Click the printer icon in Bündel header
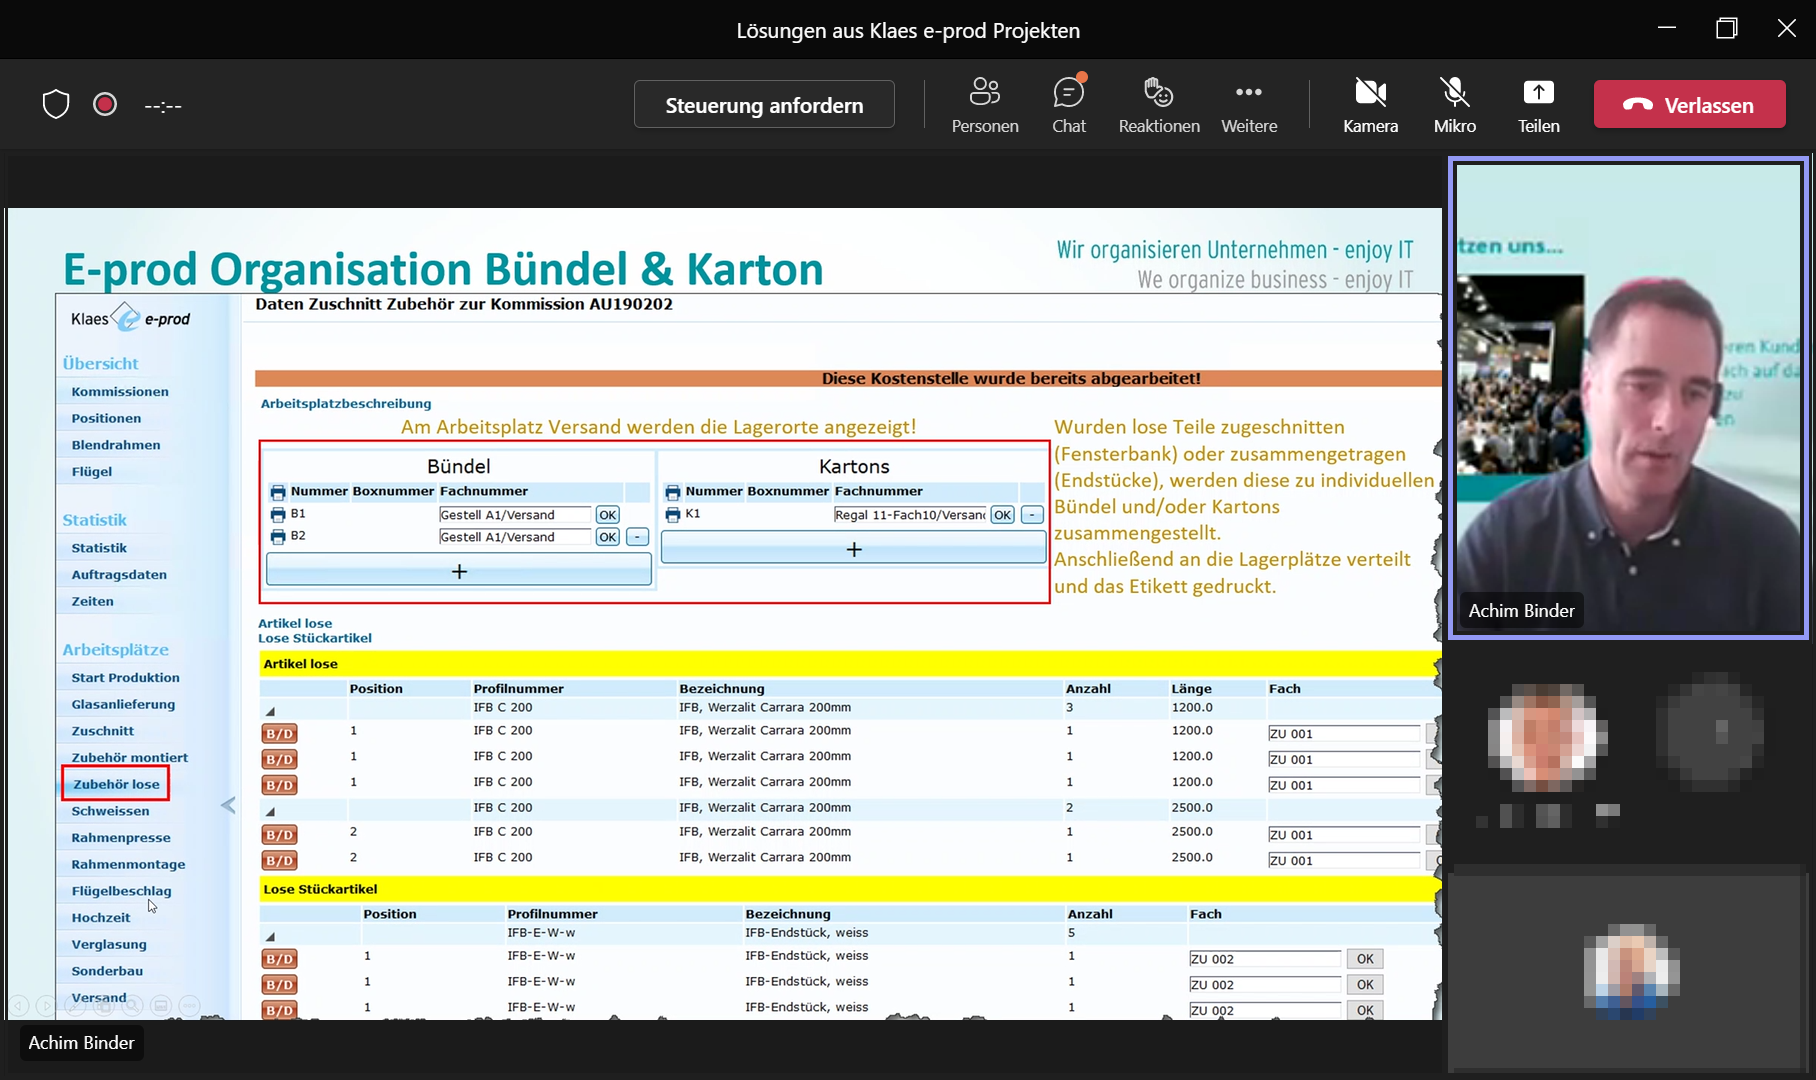Screen dimensions: 1816x1080 click(x=277, y=492)
